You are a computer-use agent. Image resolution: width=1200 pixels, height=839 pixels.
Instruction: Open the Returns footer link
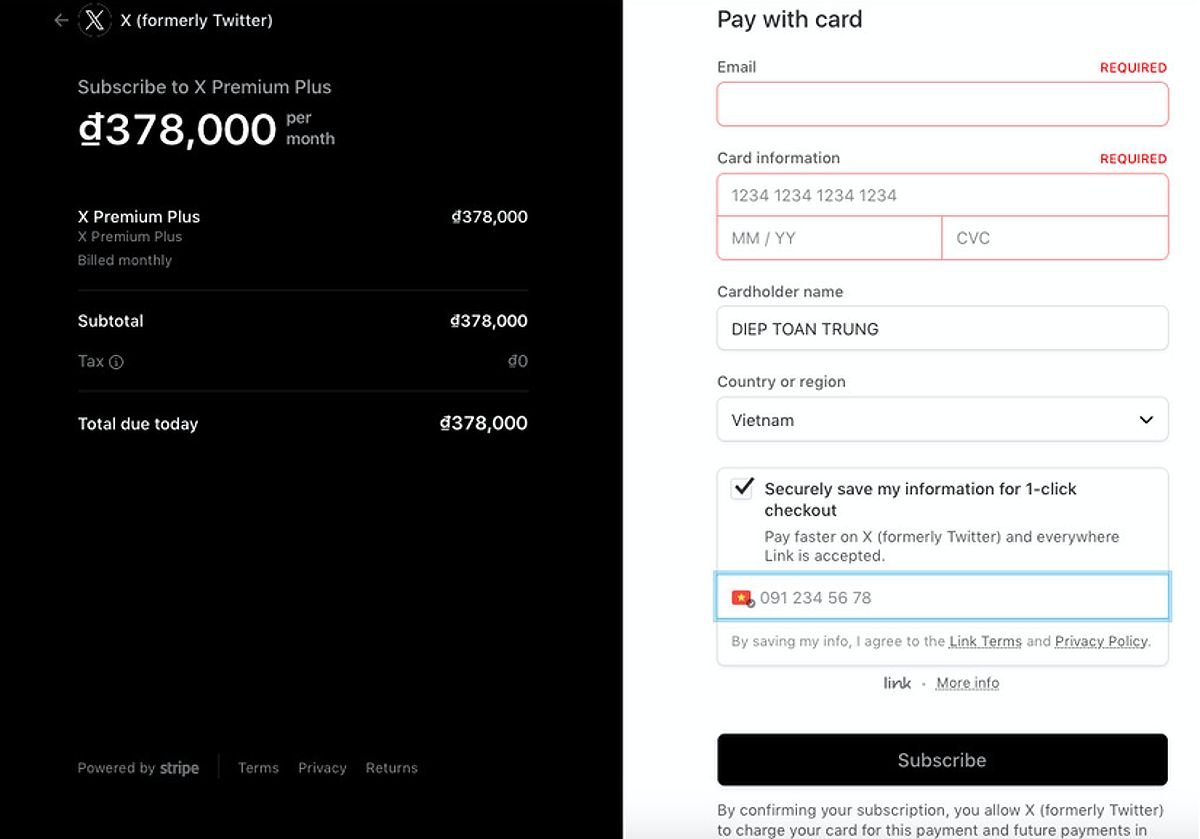coord(392,768)
